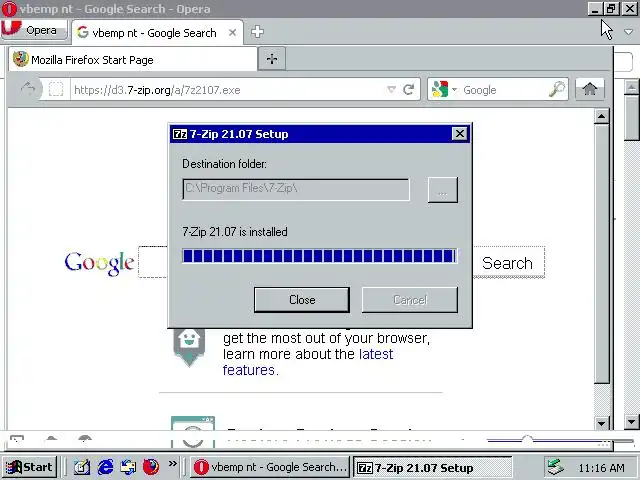Screen dimensions: 640x480
Task: Open a new Opera tab with plus icon
Action: [257, 32]
